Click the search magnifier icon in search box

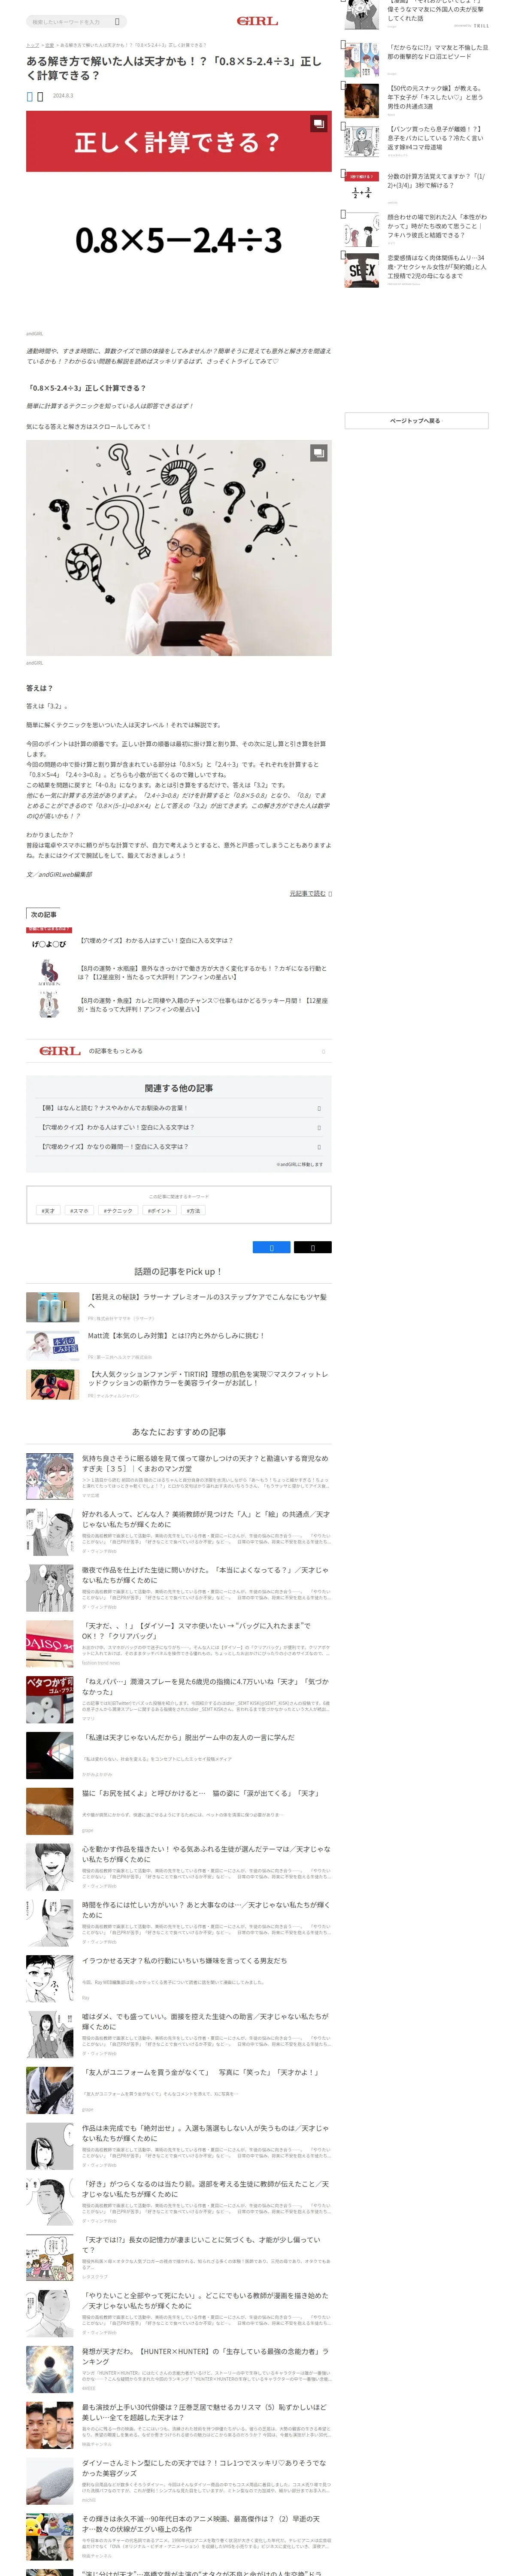pyautogui.click(x=117, y=21)
